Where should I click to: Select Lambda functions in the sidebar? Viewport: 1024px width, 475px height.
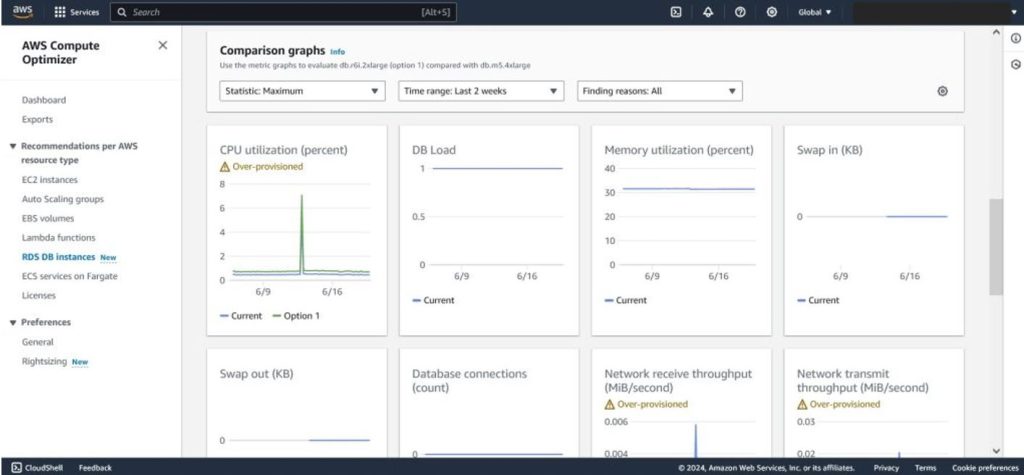(x=59, y=238)
